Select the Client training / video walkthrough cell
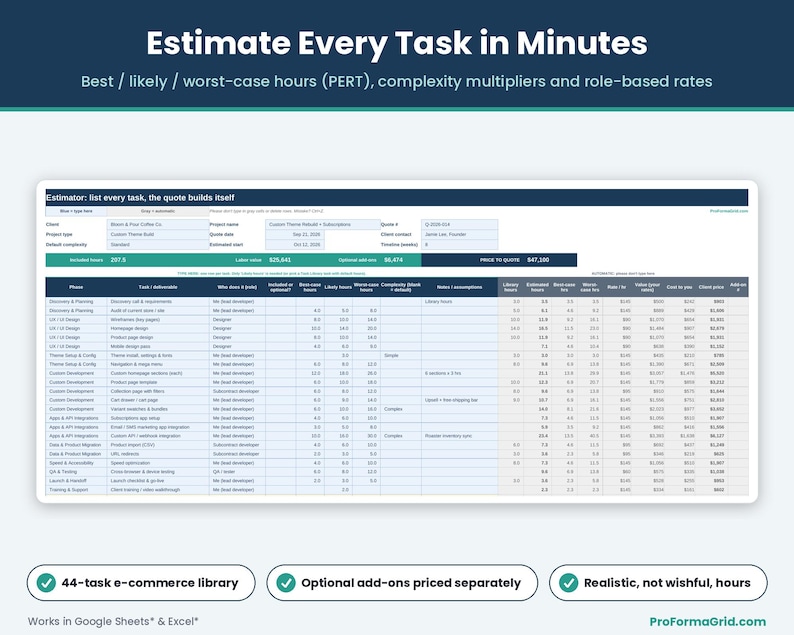 pos(158,490)
